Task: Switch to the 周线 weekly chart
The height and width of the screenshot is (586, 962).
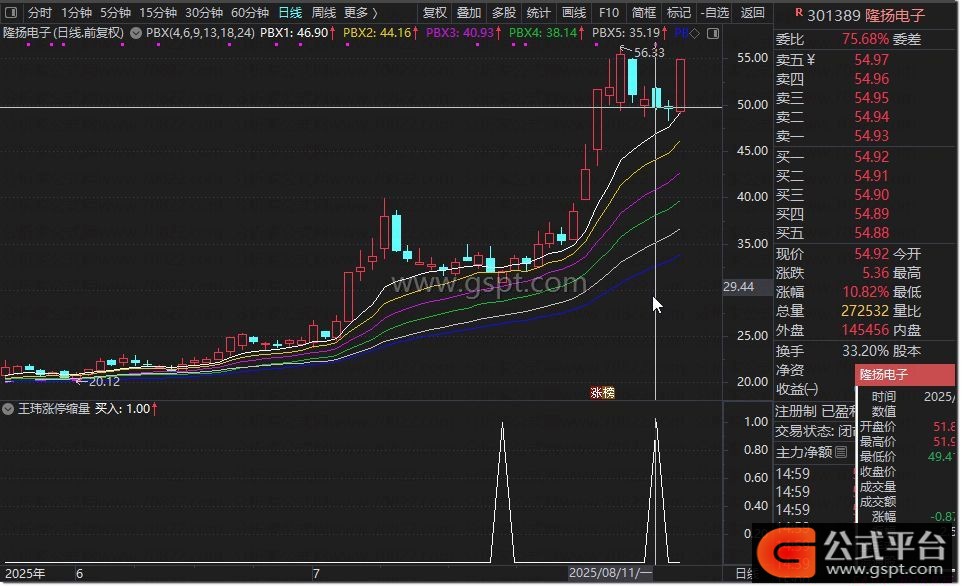Action: (324, 12)
